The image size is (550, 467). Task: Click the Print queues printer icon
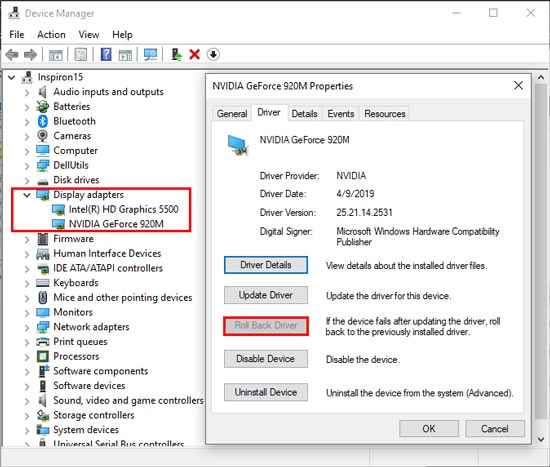(42, 342)
